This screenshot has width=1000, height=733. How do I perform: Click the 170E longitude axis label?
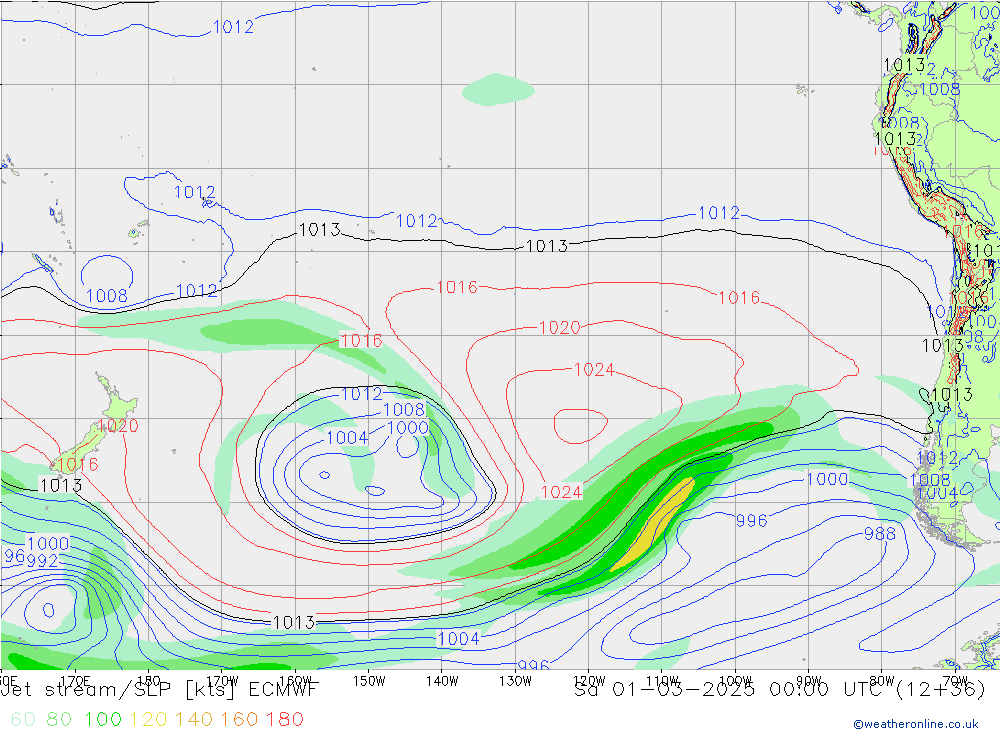point(75,680)
